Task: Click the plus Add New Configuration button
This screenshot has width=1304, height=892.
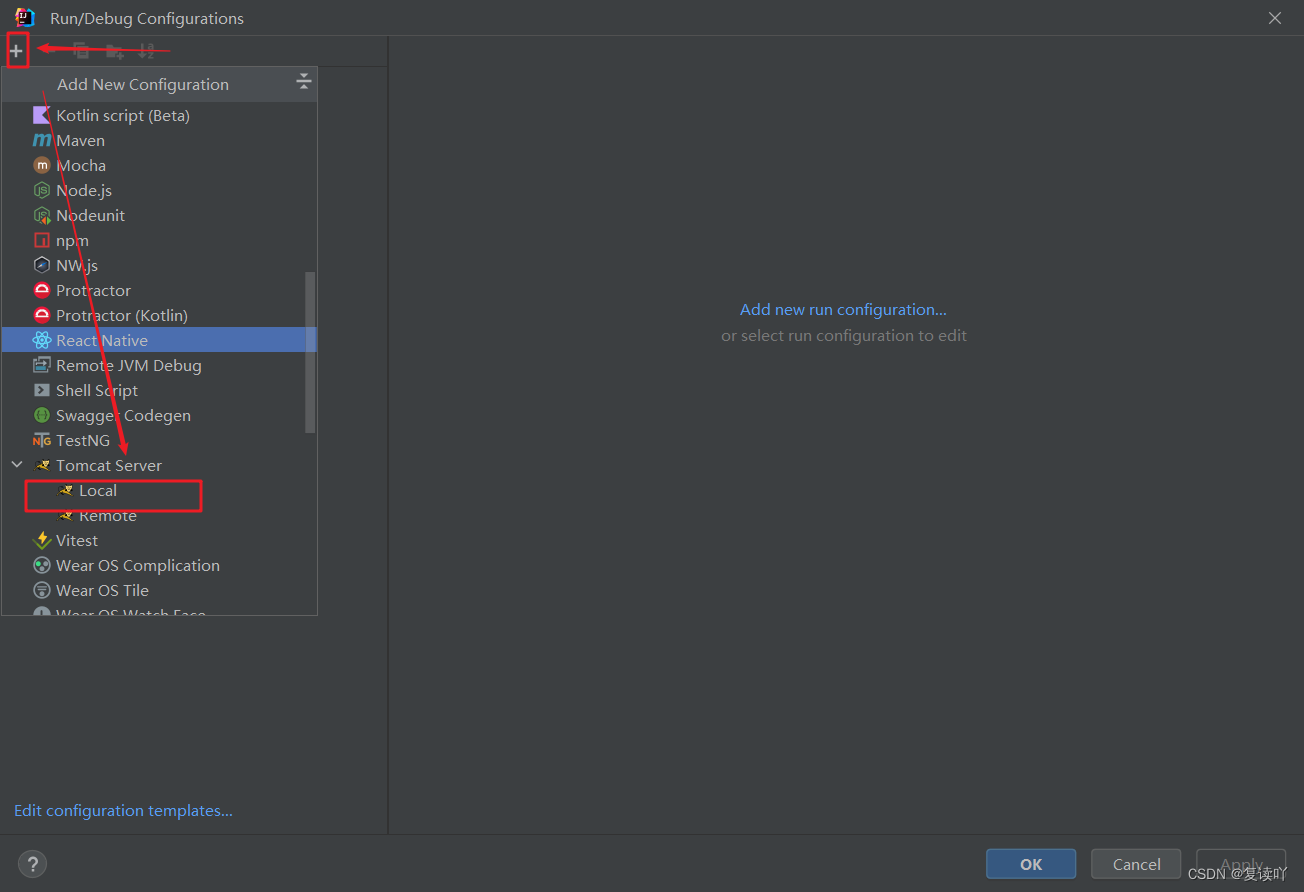Action: 16,50
